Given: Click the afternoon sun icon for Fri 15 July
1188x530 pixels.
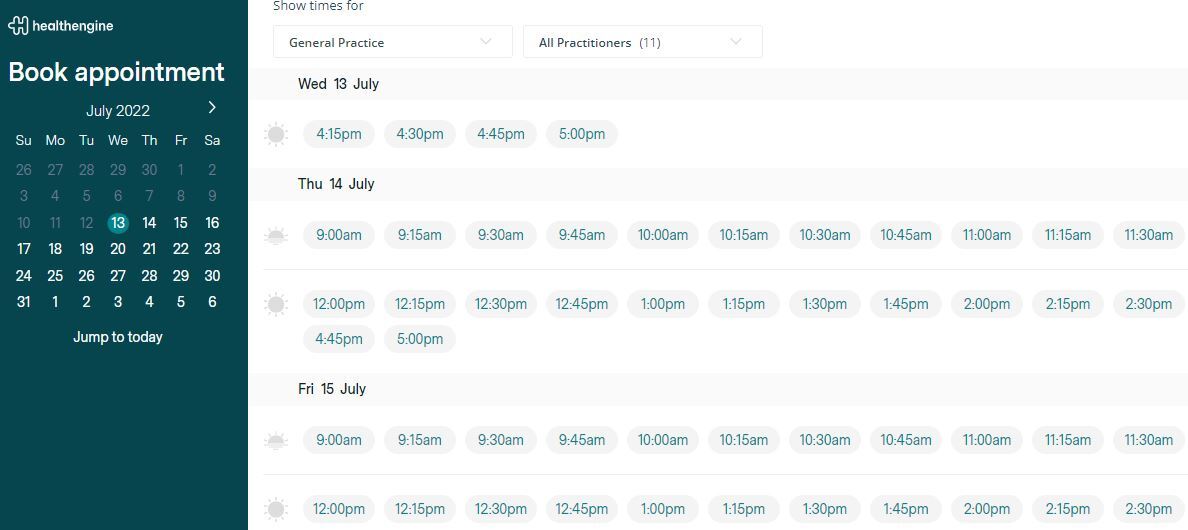Looking at the screenshot, I should point(277,509).
